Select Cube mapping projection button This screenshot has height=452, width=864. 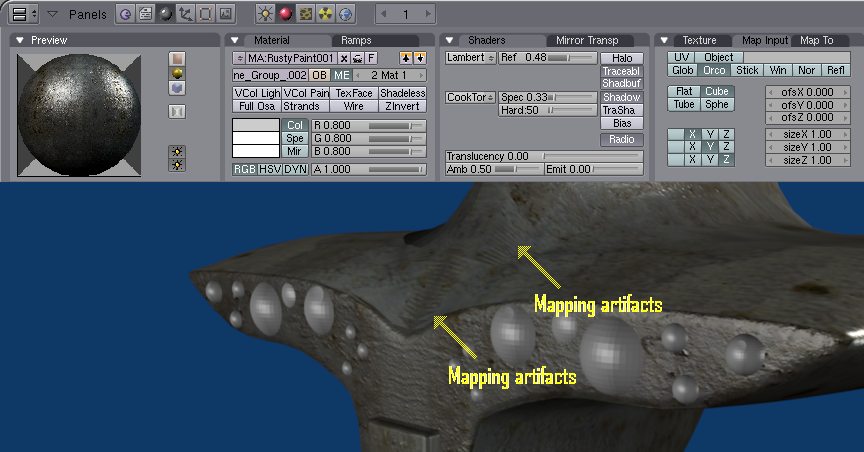[x=715, y=91]
